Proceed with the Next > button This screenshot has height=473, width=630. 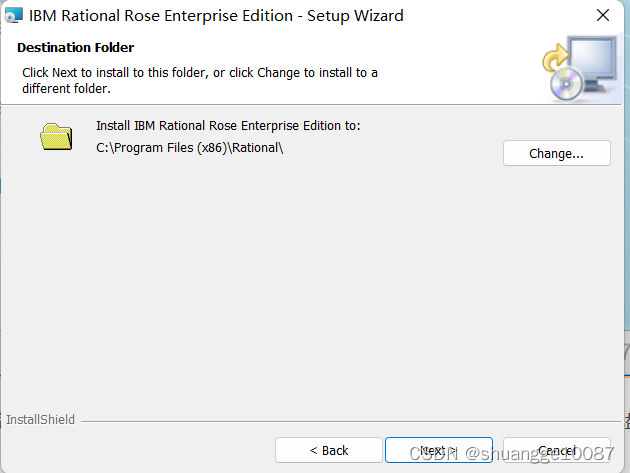tap(439, 450)
